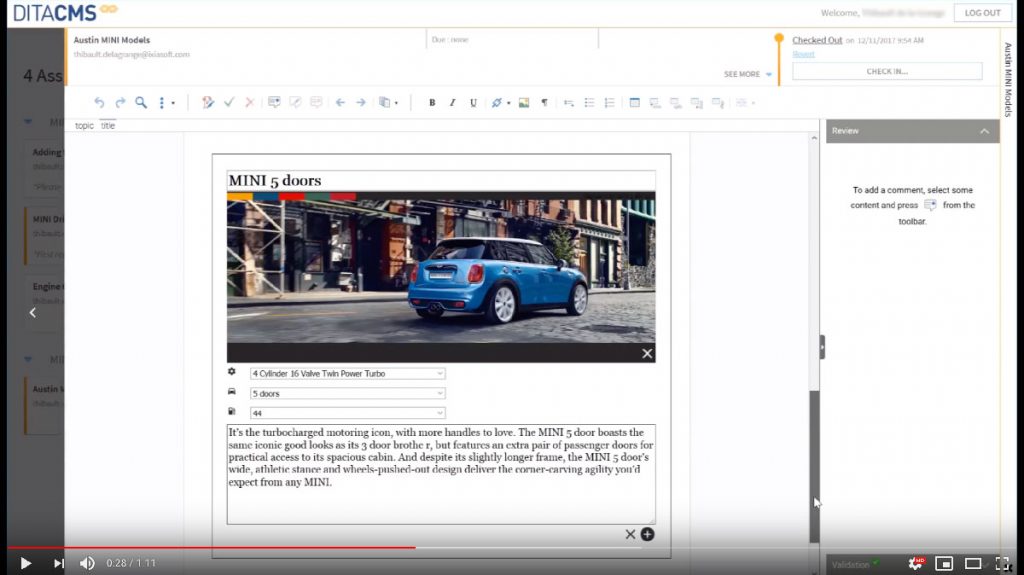Screen dimensions: 1024x575
Task: Reject change with the red X icon
Action: (x=249, y=103)
